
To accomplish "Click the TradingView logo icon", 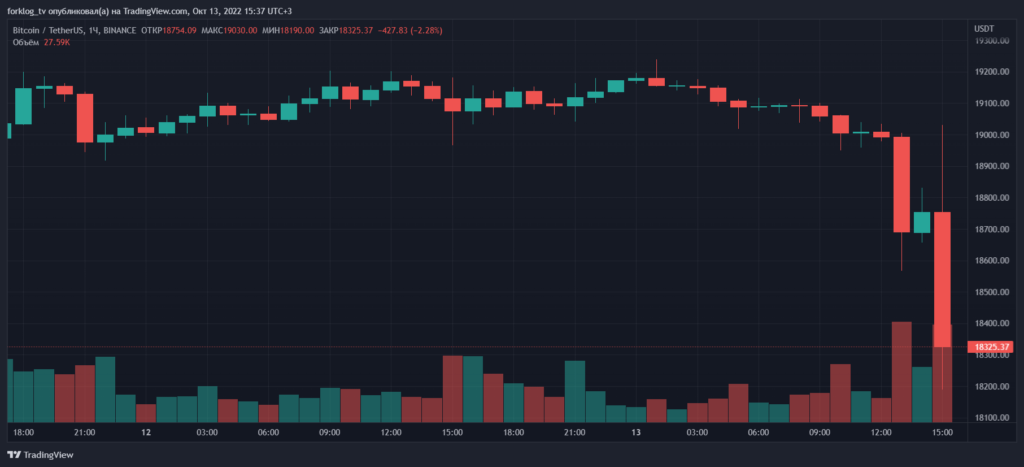I will [17, 451].
